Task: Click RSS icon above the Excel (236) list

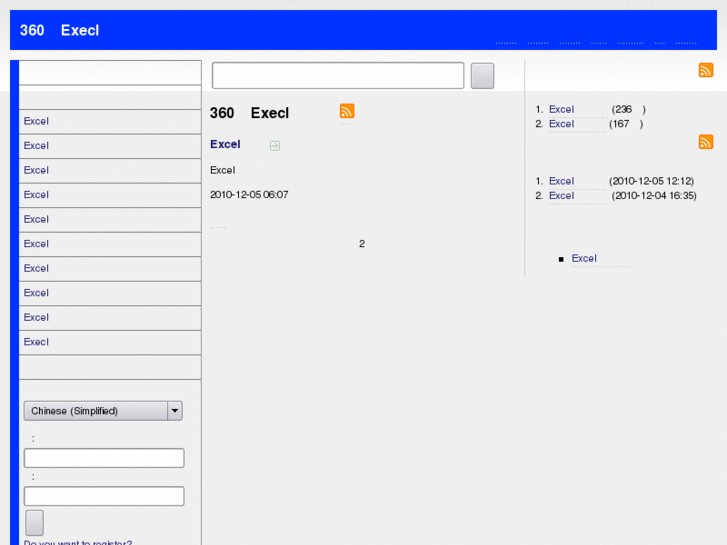Action: coord(706,71)
